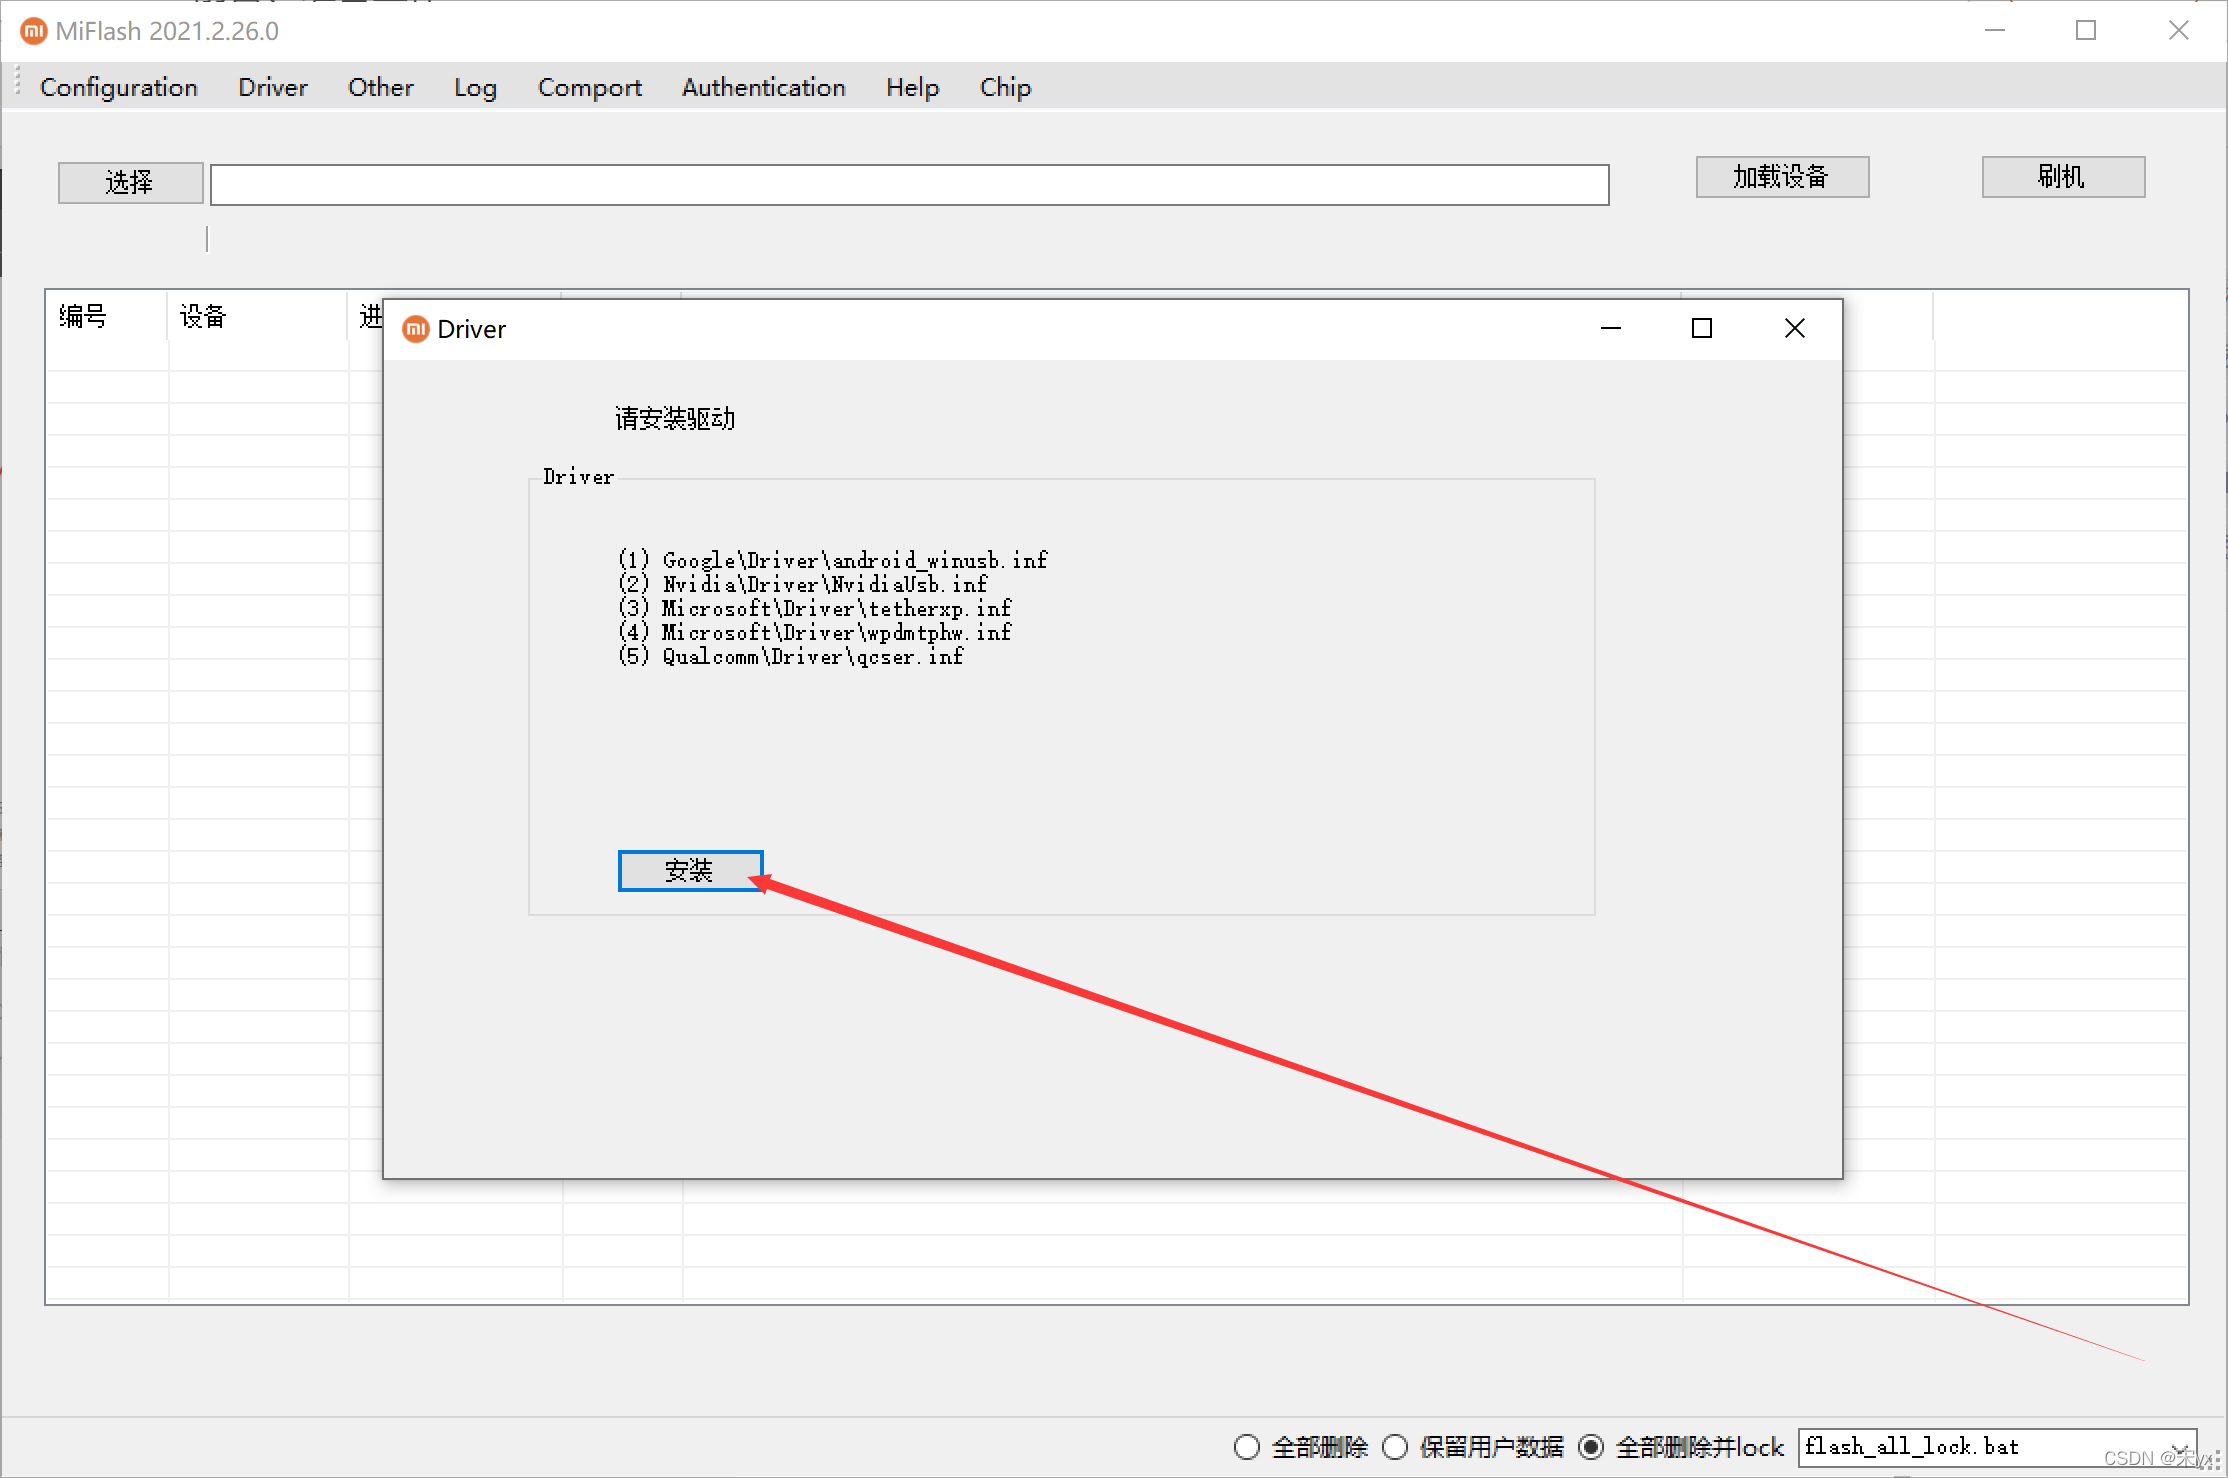Click the 安装 install button

[690, 870]
